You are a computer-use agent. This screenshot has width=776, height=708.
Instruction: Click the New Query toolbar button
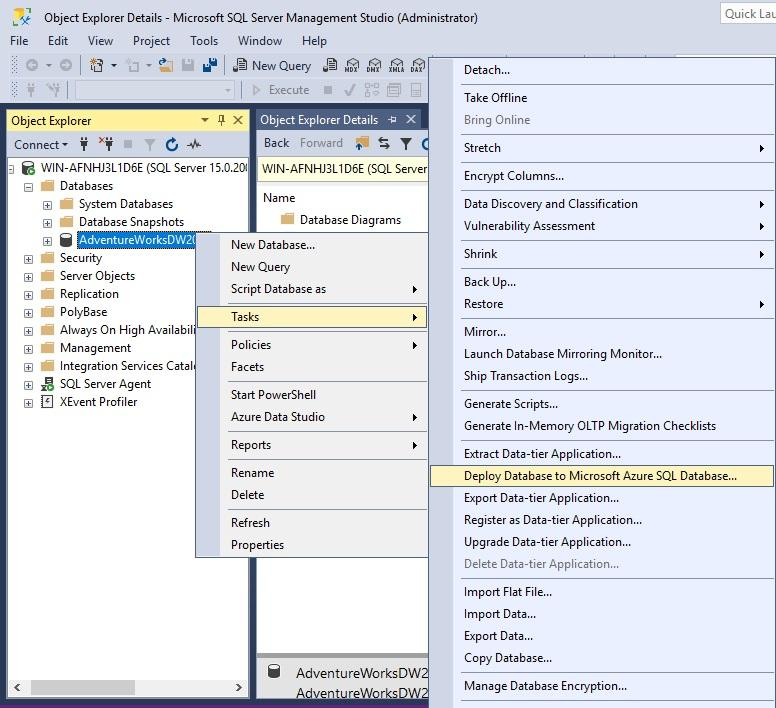tap(272, 65)
